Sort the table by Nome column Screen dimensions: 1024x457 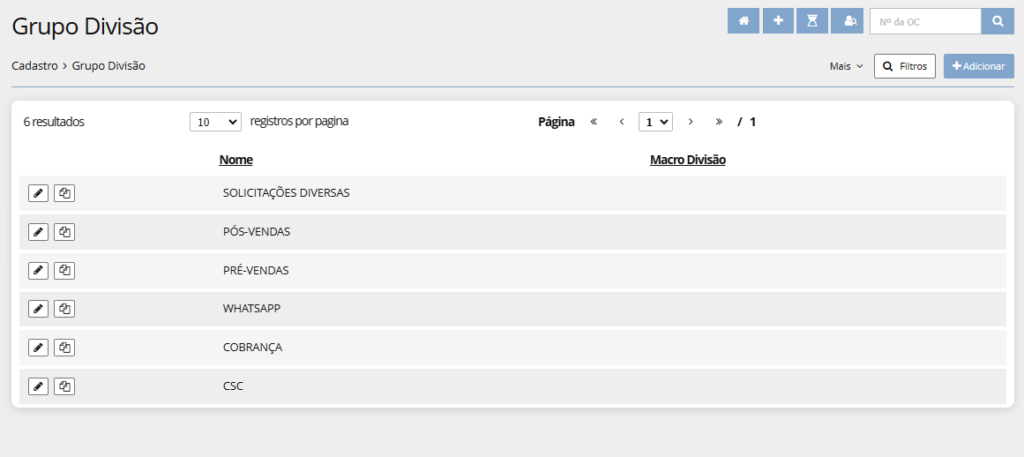[236, 160]
